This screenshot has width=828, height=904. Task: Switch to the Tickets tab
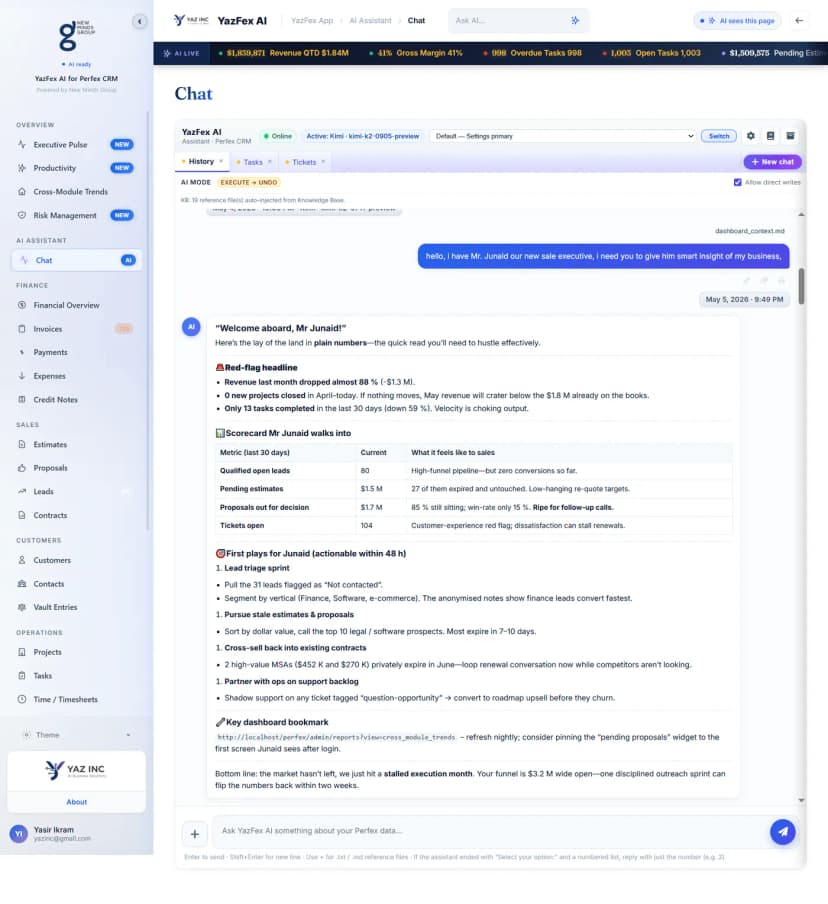(x=304, y=163)
